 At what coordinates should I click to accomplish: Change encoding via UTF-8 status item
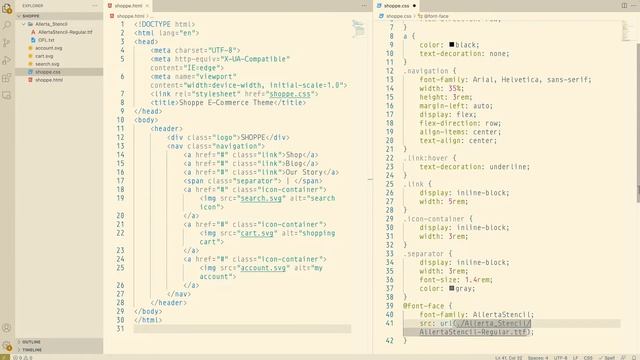tap(560, 358)
